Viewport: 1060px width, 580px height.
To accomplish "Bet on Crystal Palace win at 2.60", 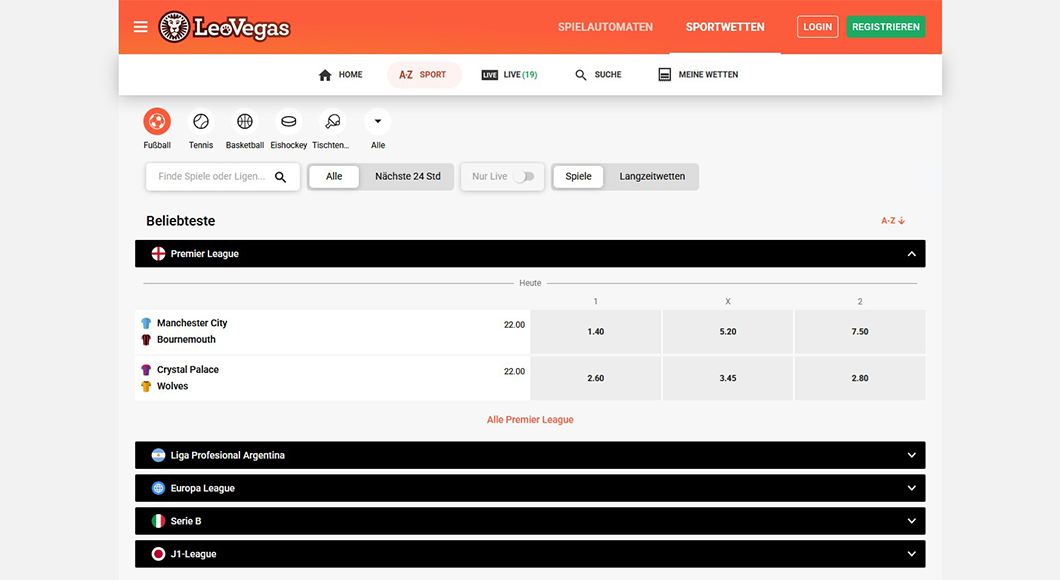I will (596, 379).
